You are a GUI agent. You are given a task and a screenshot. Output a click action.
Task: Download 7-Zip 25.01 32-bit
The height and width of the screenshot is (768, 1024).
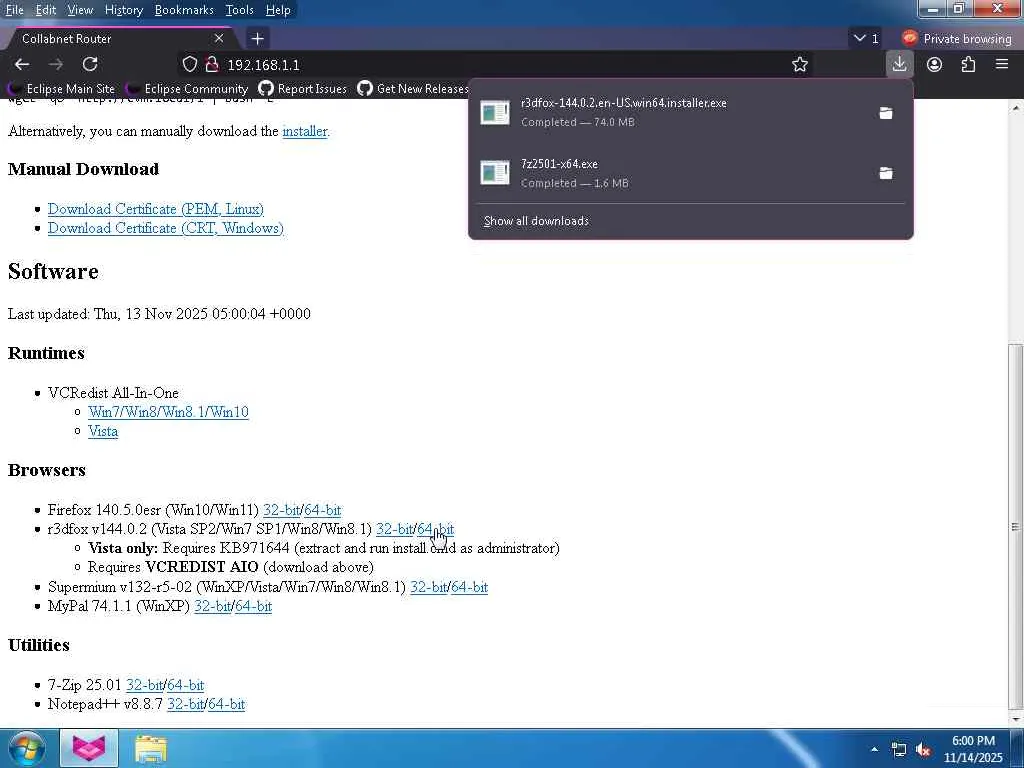144,685
